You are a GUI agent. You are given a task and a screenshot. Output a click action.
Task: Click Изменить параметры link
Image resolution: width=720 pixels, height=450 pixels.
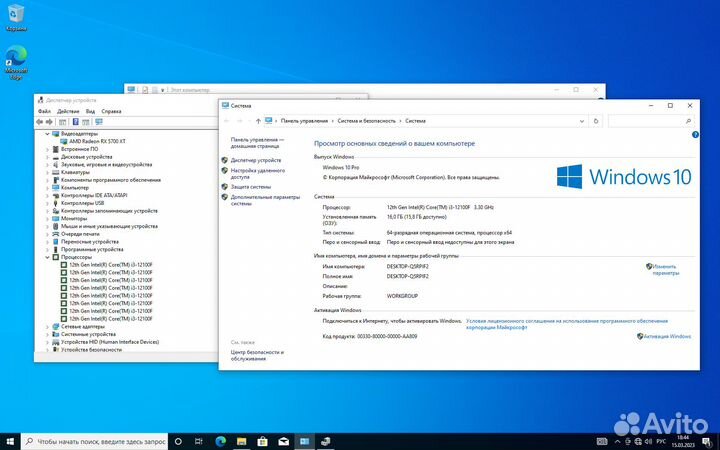(x=665, y=270)
